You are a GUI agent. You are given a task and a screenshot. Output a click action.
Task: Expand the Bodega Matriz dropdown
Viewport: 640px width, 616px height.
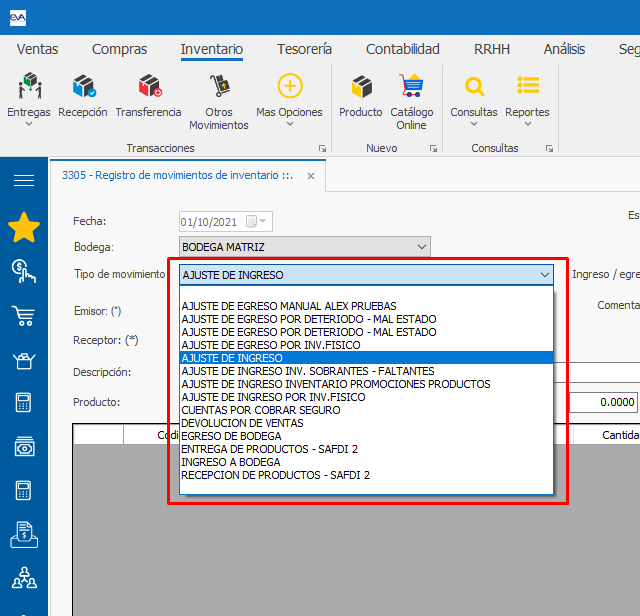click(x=421, y=247)
